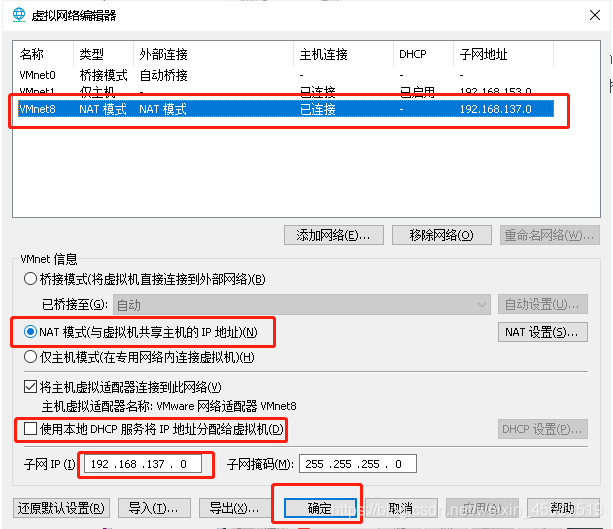Screen dimensions: 613x529
Task: Toggle 将主机虚拟适配器连接到此网络 checkbox
Action: [x=30, y=387]
